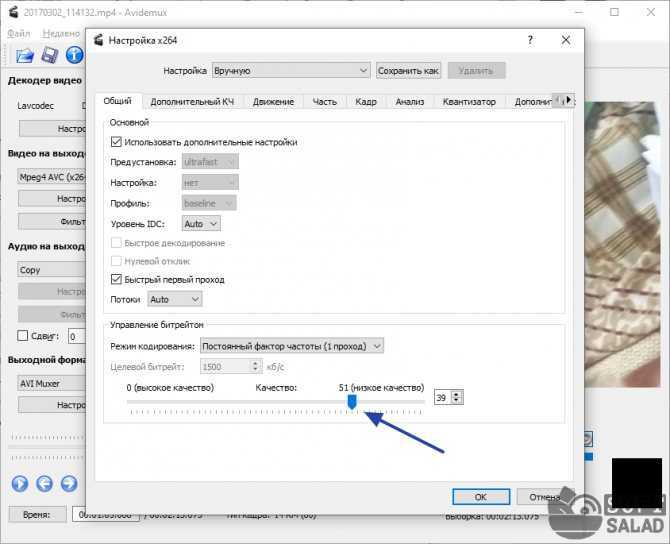The height and width of the screenshot is (544, 670).
Task: Open file icon in Avidemux toolbar
Action: click(24, 56)
